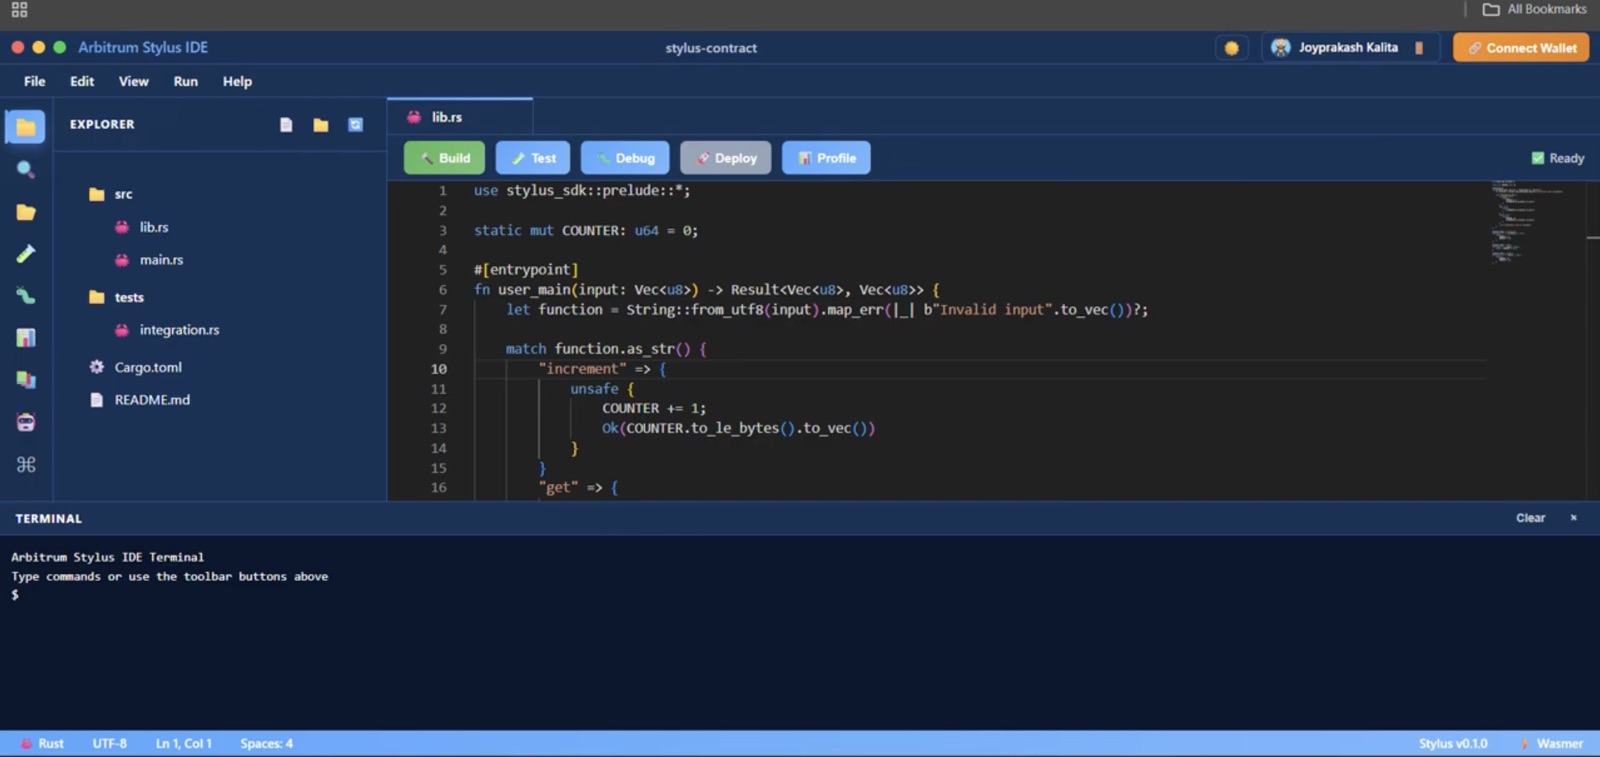
Task: Click the orange icon beside the username
Action: coord(1418,48)
